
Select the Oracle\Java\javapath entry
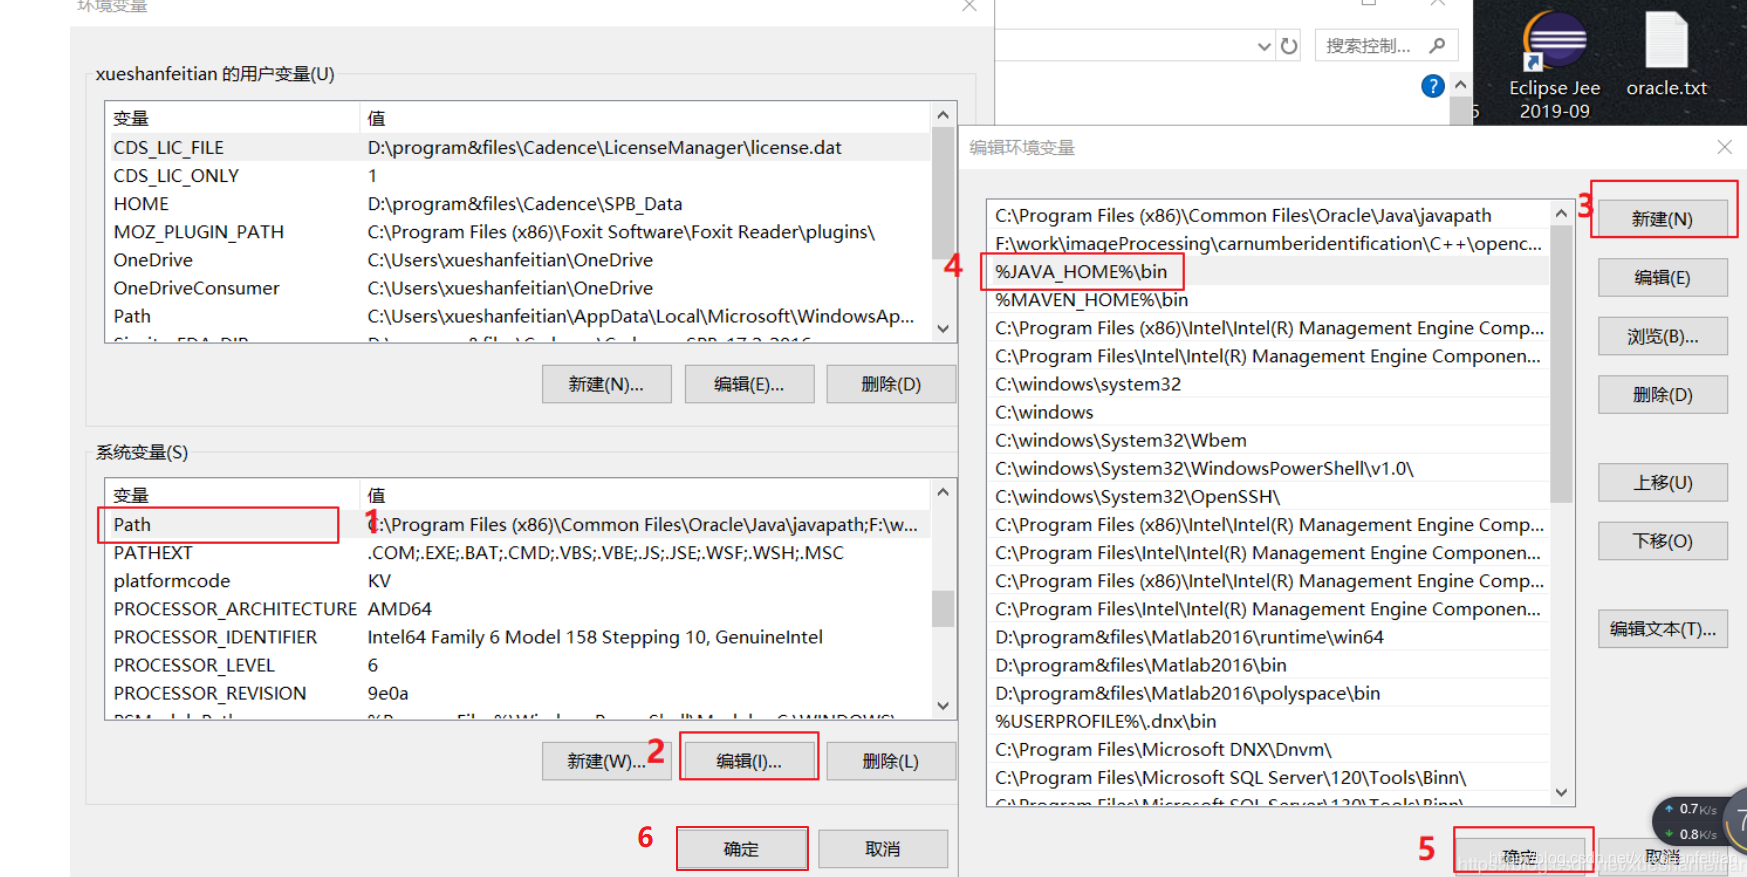1268,216
